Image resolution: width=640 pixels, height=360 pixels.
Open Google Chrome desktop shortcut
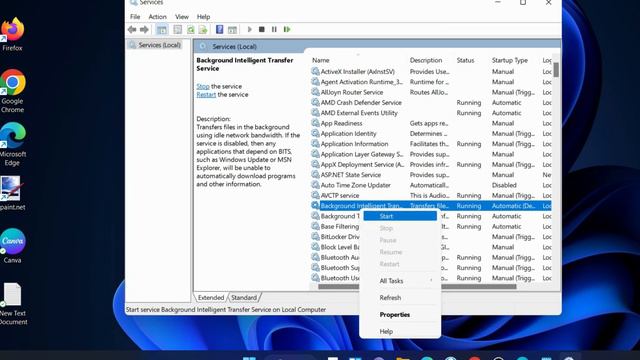tap(12, 91)
